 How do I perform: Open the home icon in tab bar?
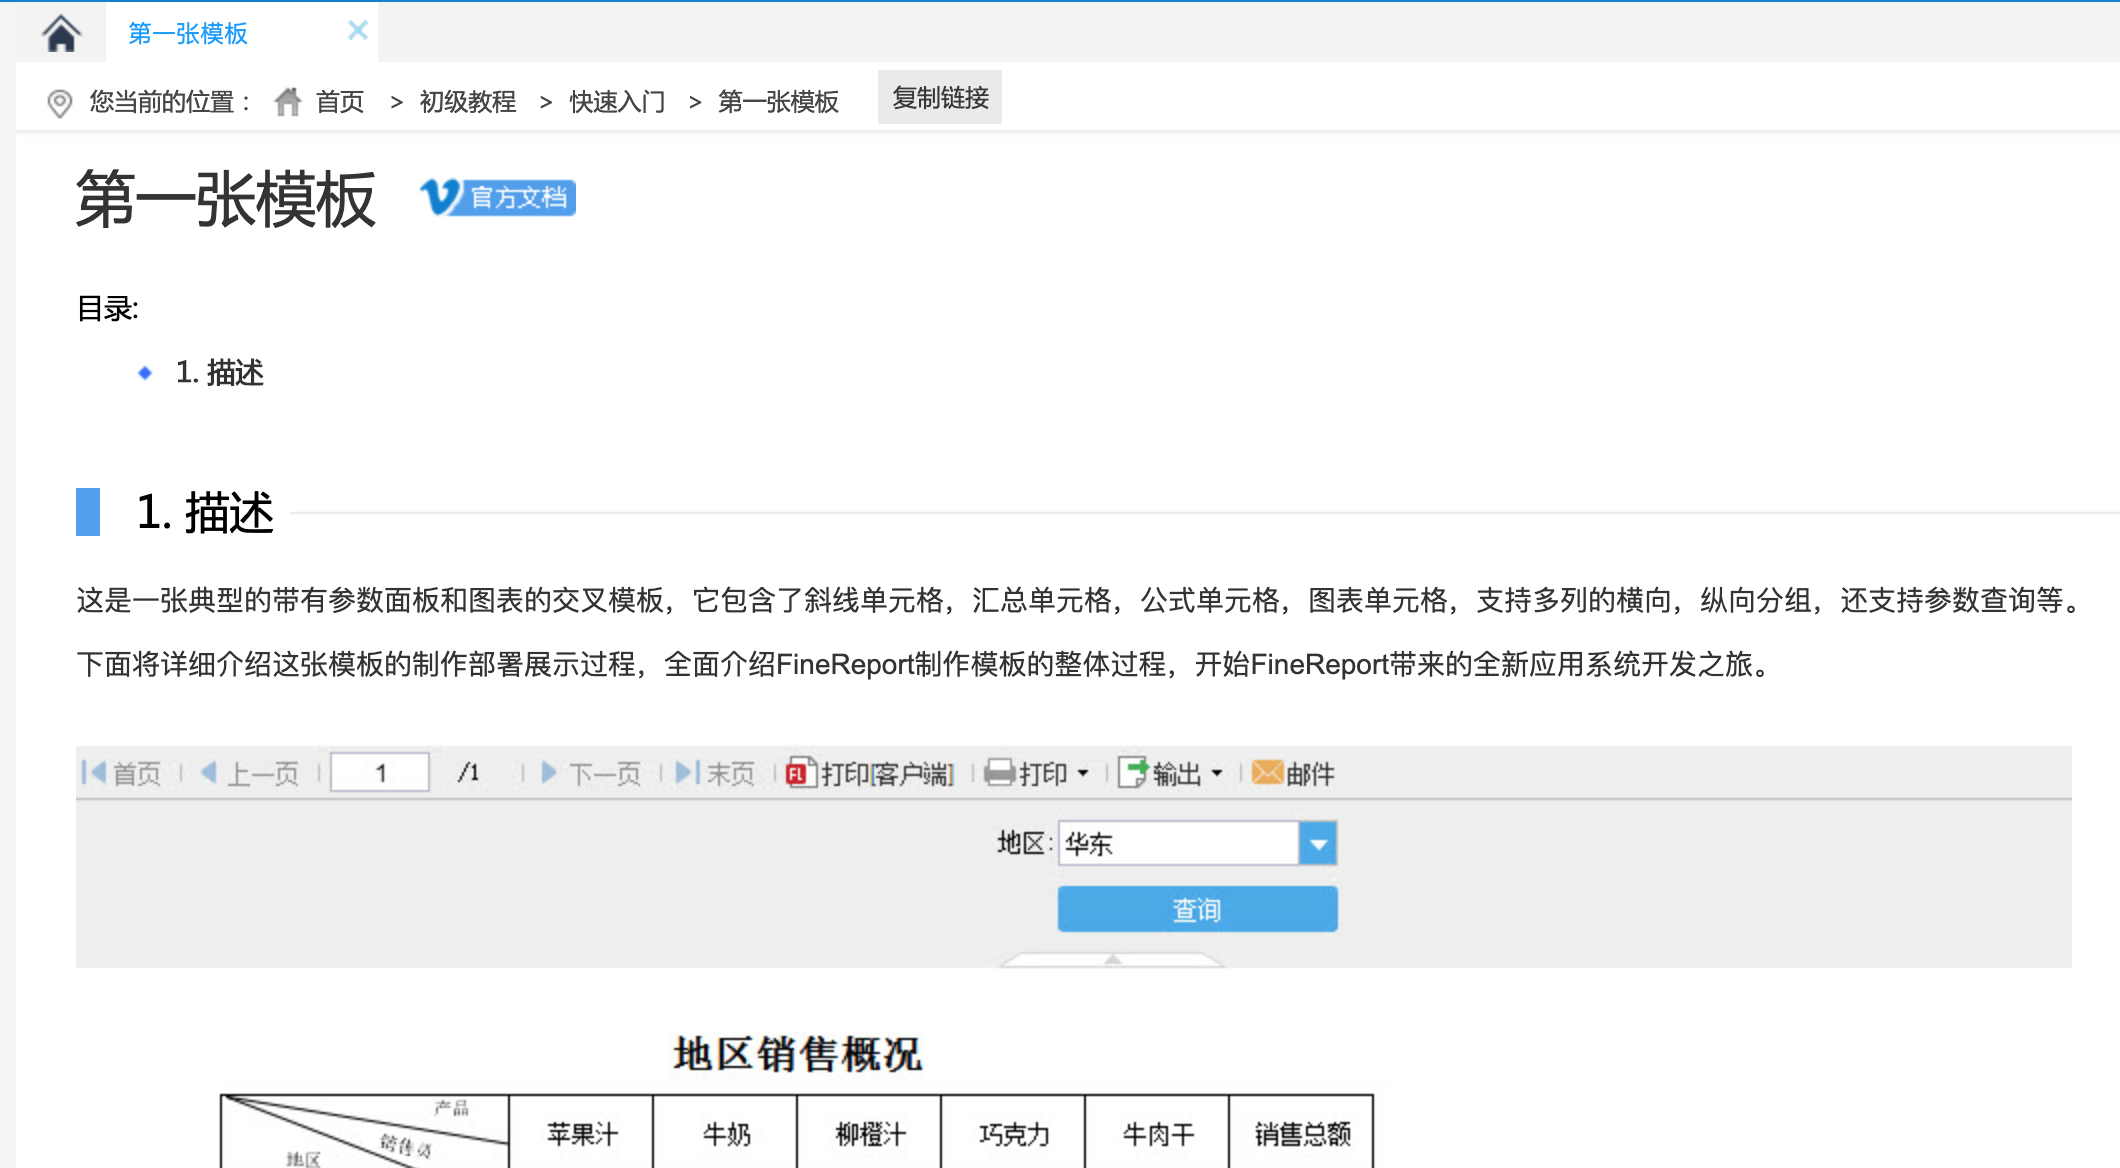point(61,33)
